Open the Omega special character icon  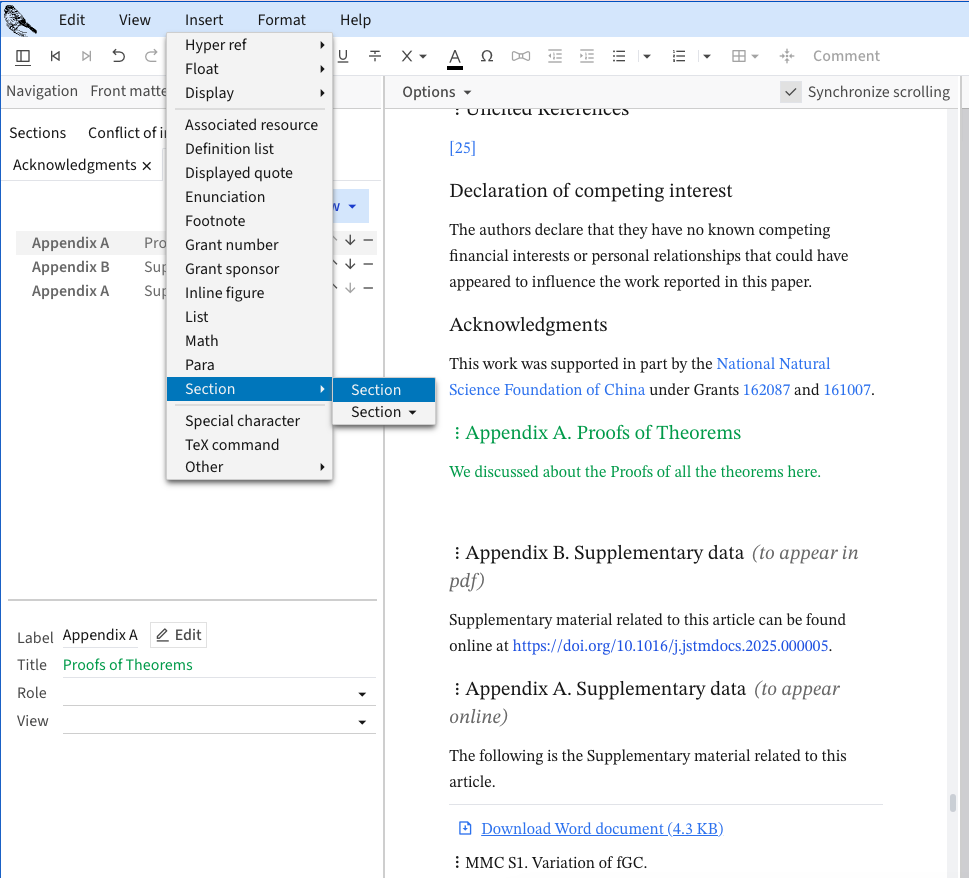pyautogui.click(x=487, y=56)
